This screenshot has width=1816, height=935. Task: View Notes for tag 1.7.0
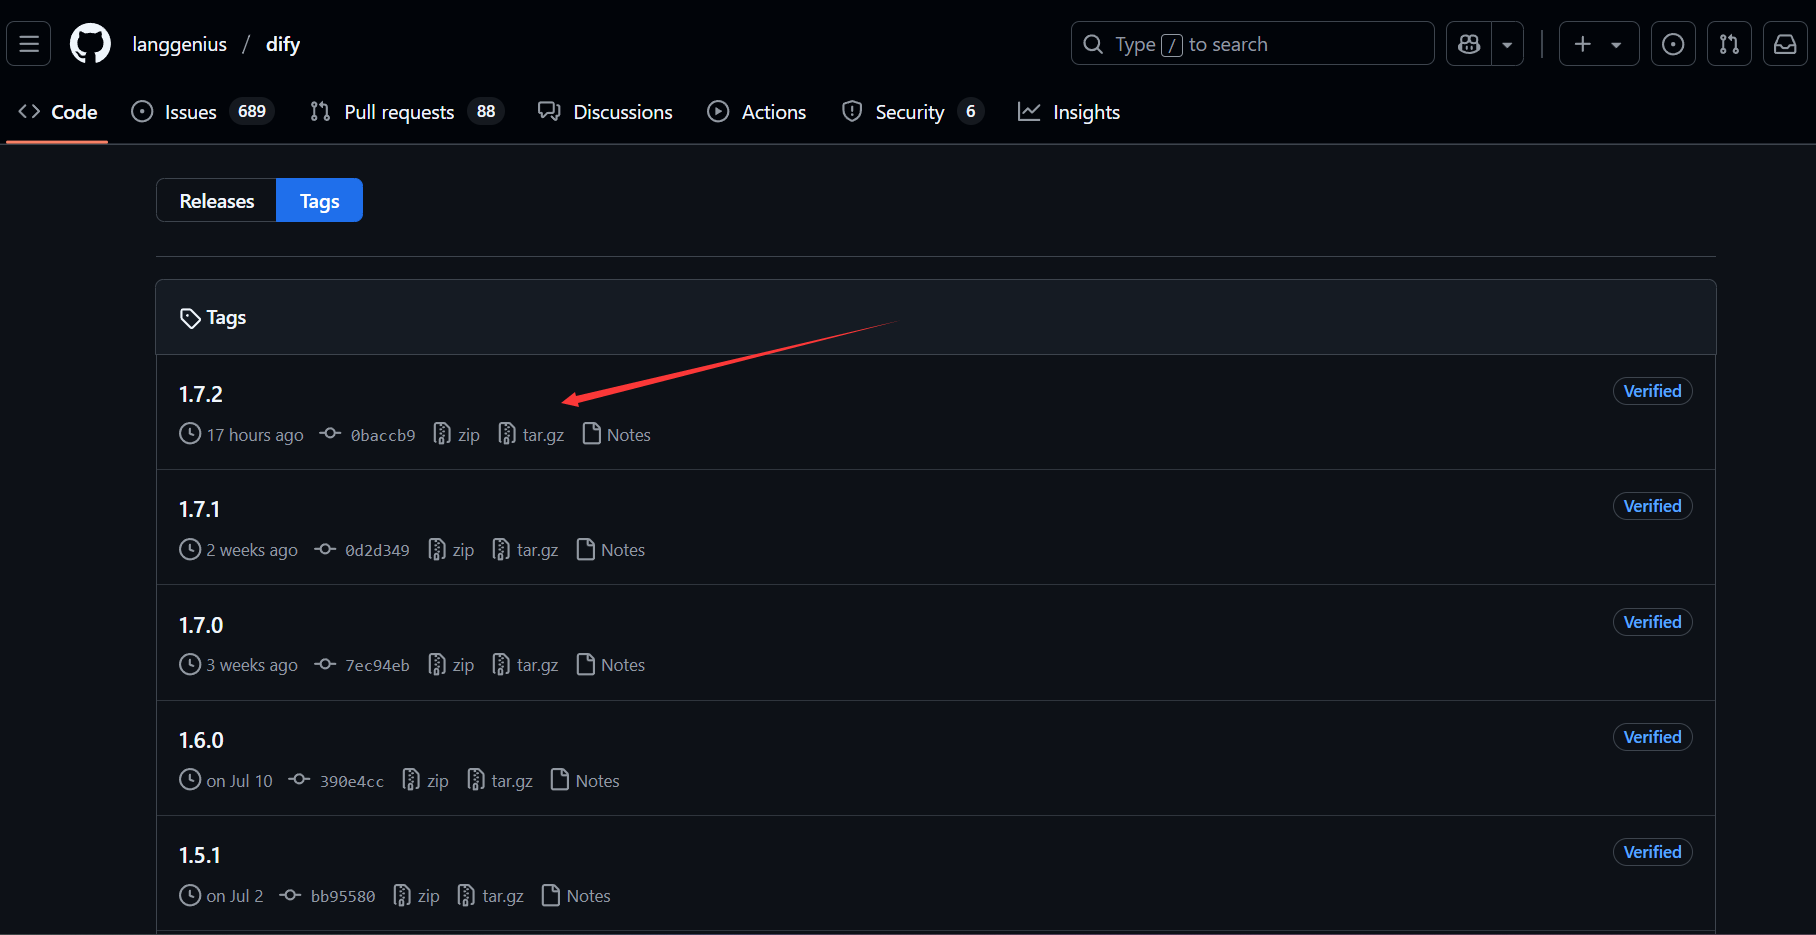(611, 665)
